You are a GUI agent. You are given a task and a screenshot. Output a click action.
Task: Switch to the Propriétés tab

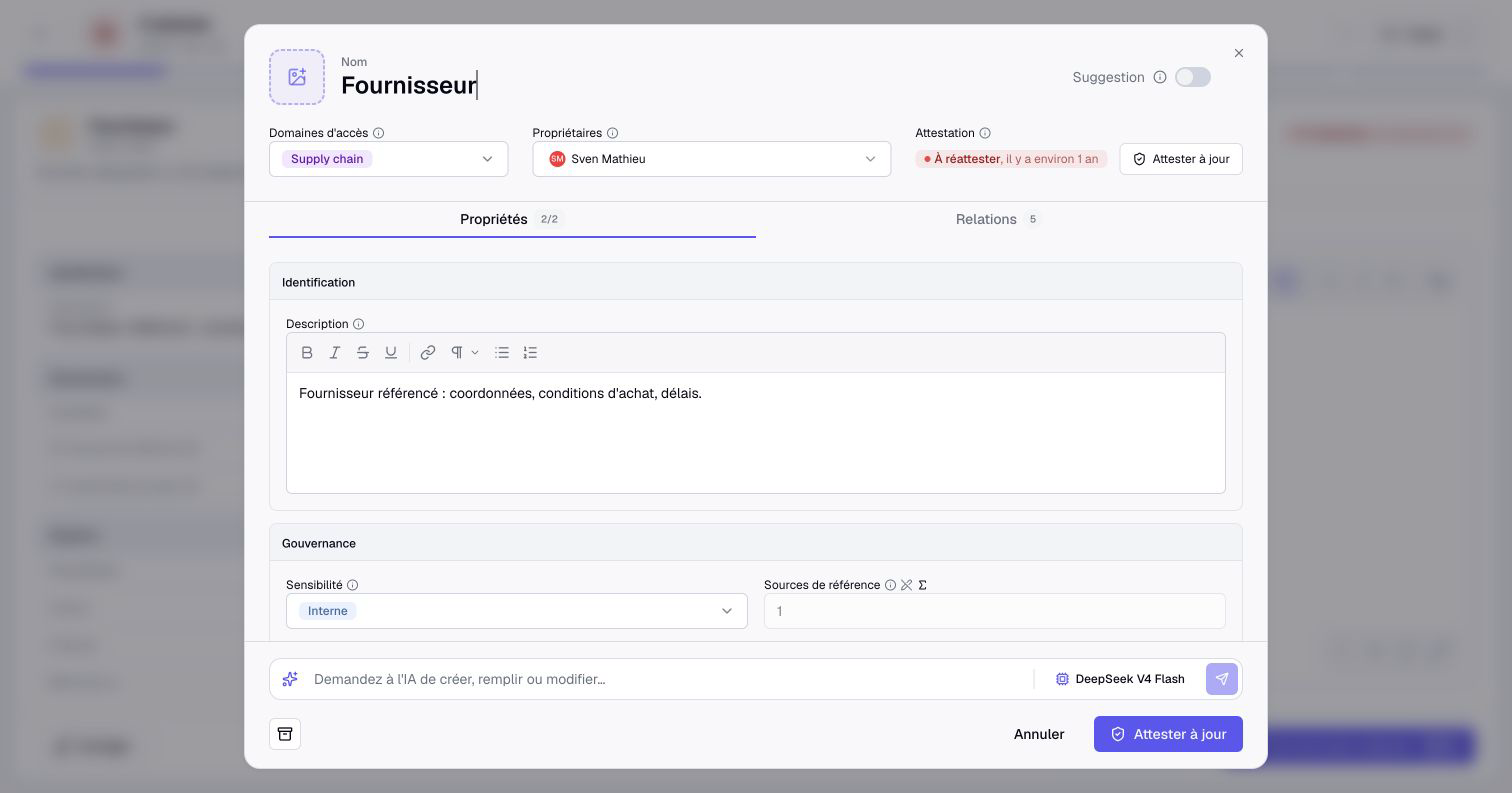[x=512, y=219]
